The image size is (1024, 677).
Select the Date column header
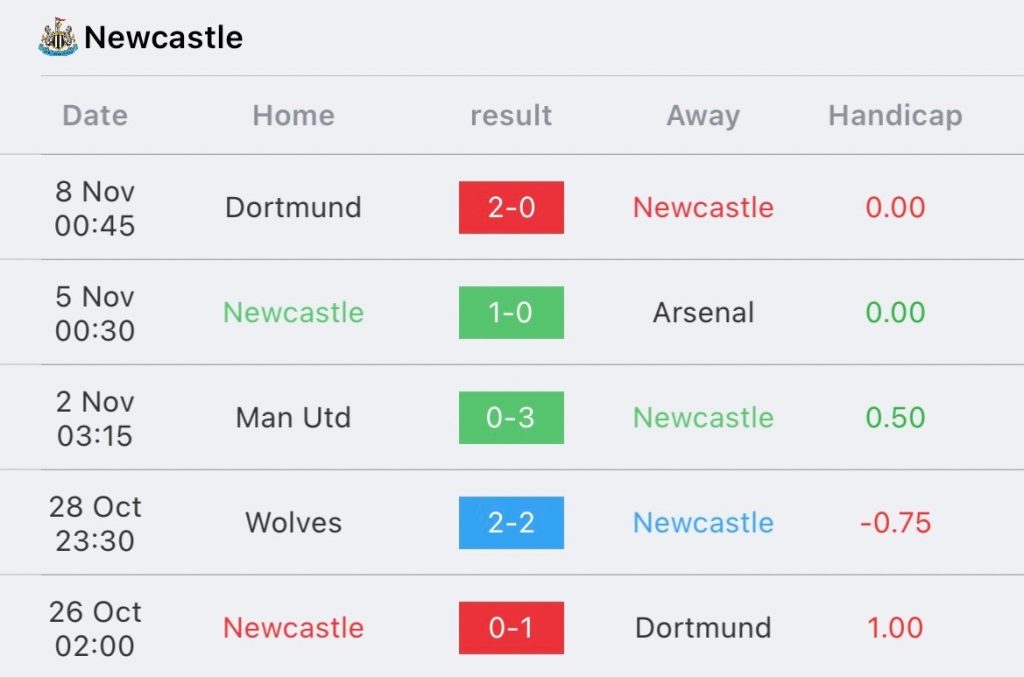tap(95, 116)
